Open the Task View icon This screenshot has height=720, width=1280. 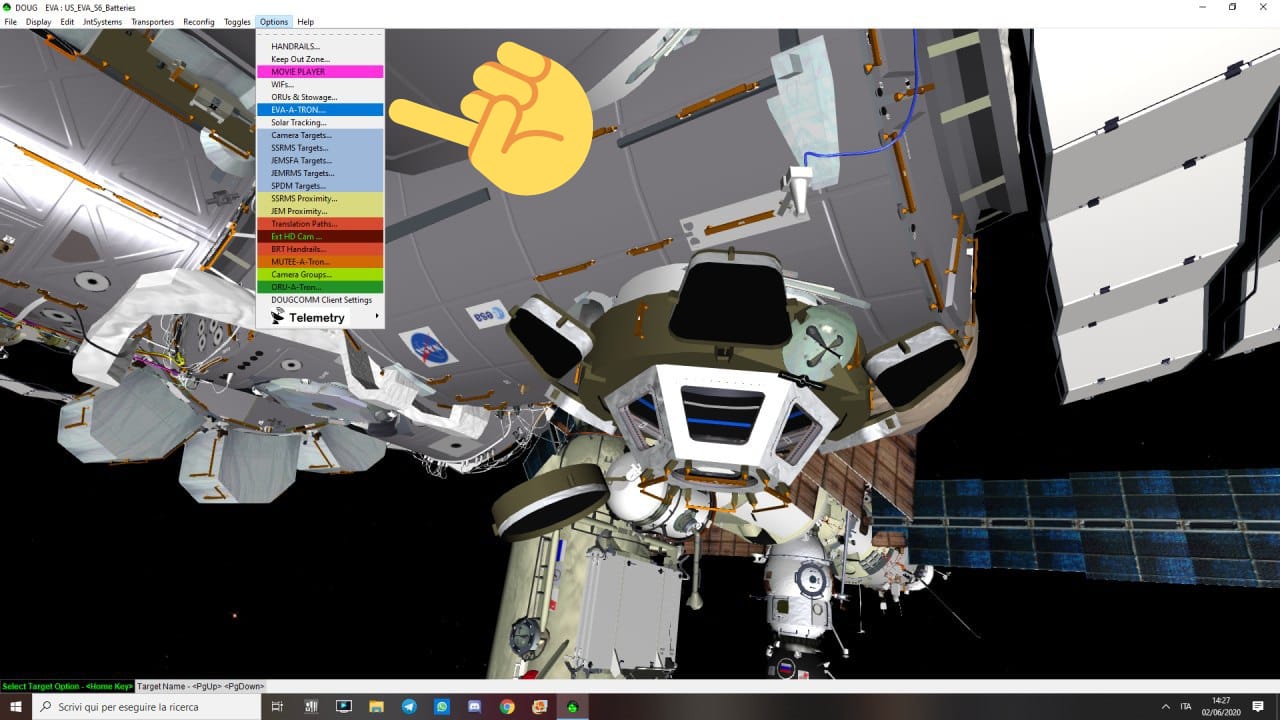coord(277,707)
